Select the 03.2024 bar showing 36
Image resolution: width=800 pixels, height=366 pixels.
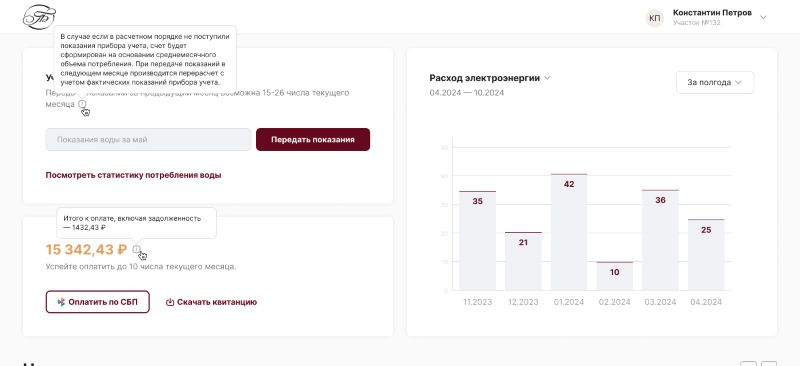pos(660,240)
